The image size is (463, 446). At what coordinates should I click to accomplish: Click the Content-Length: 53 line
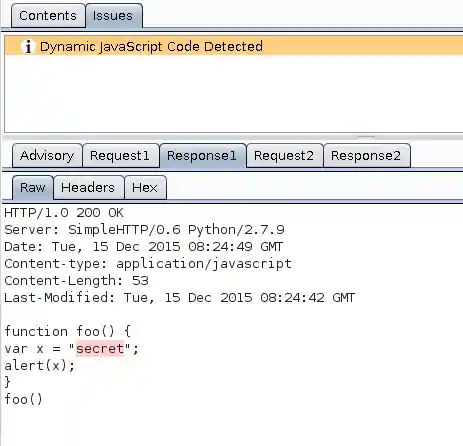(76, 281)
